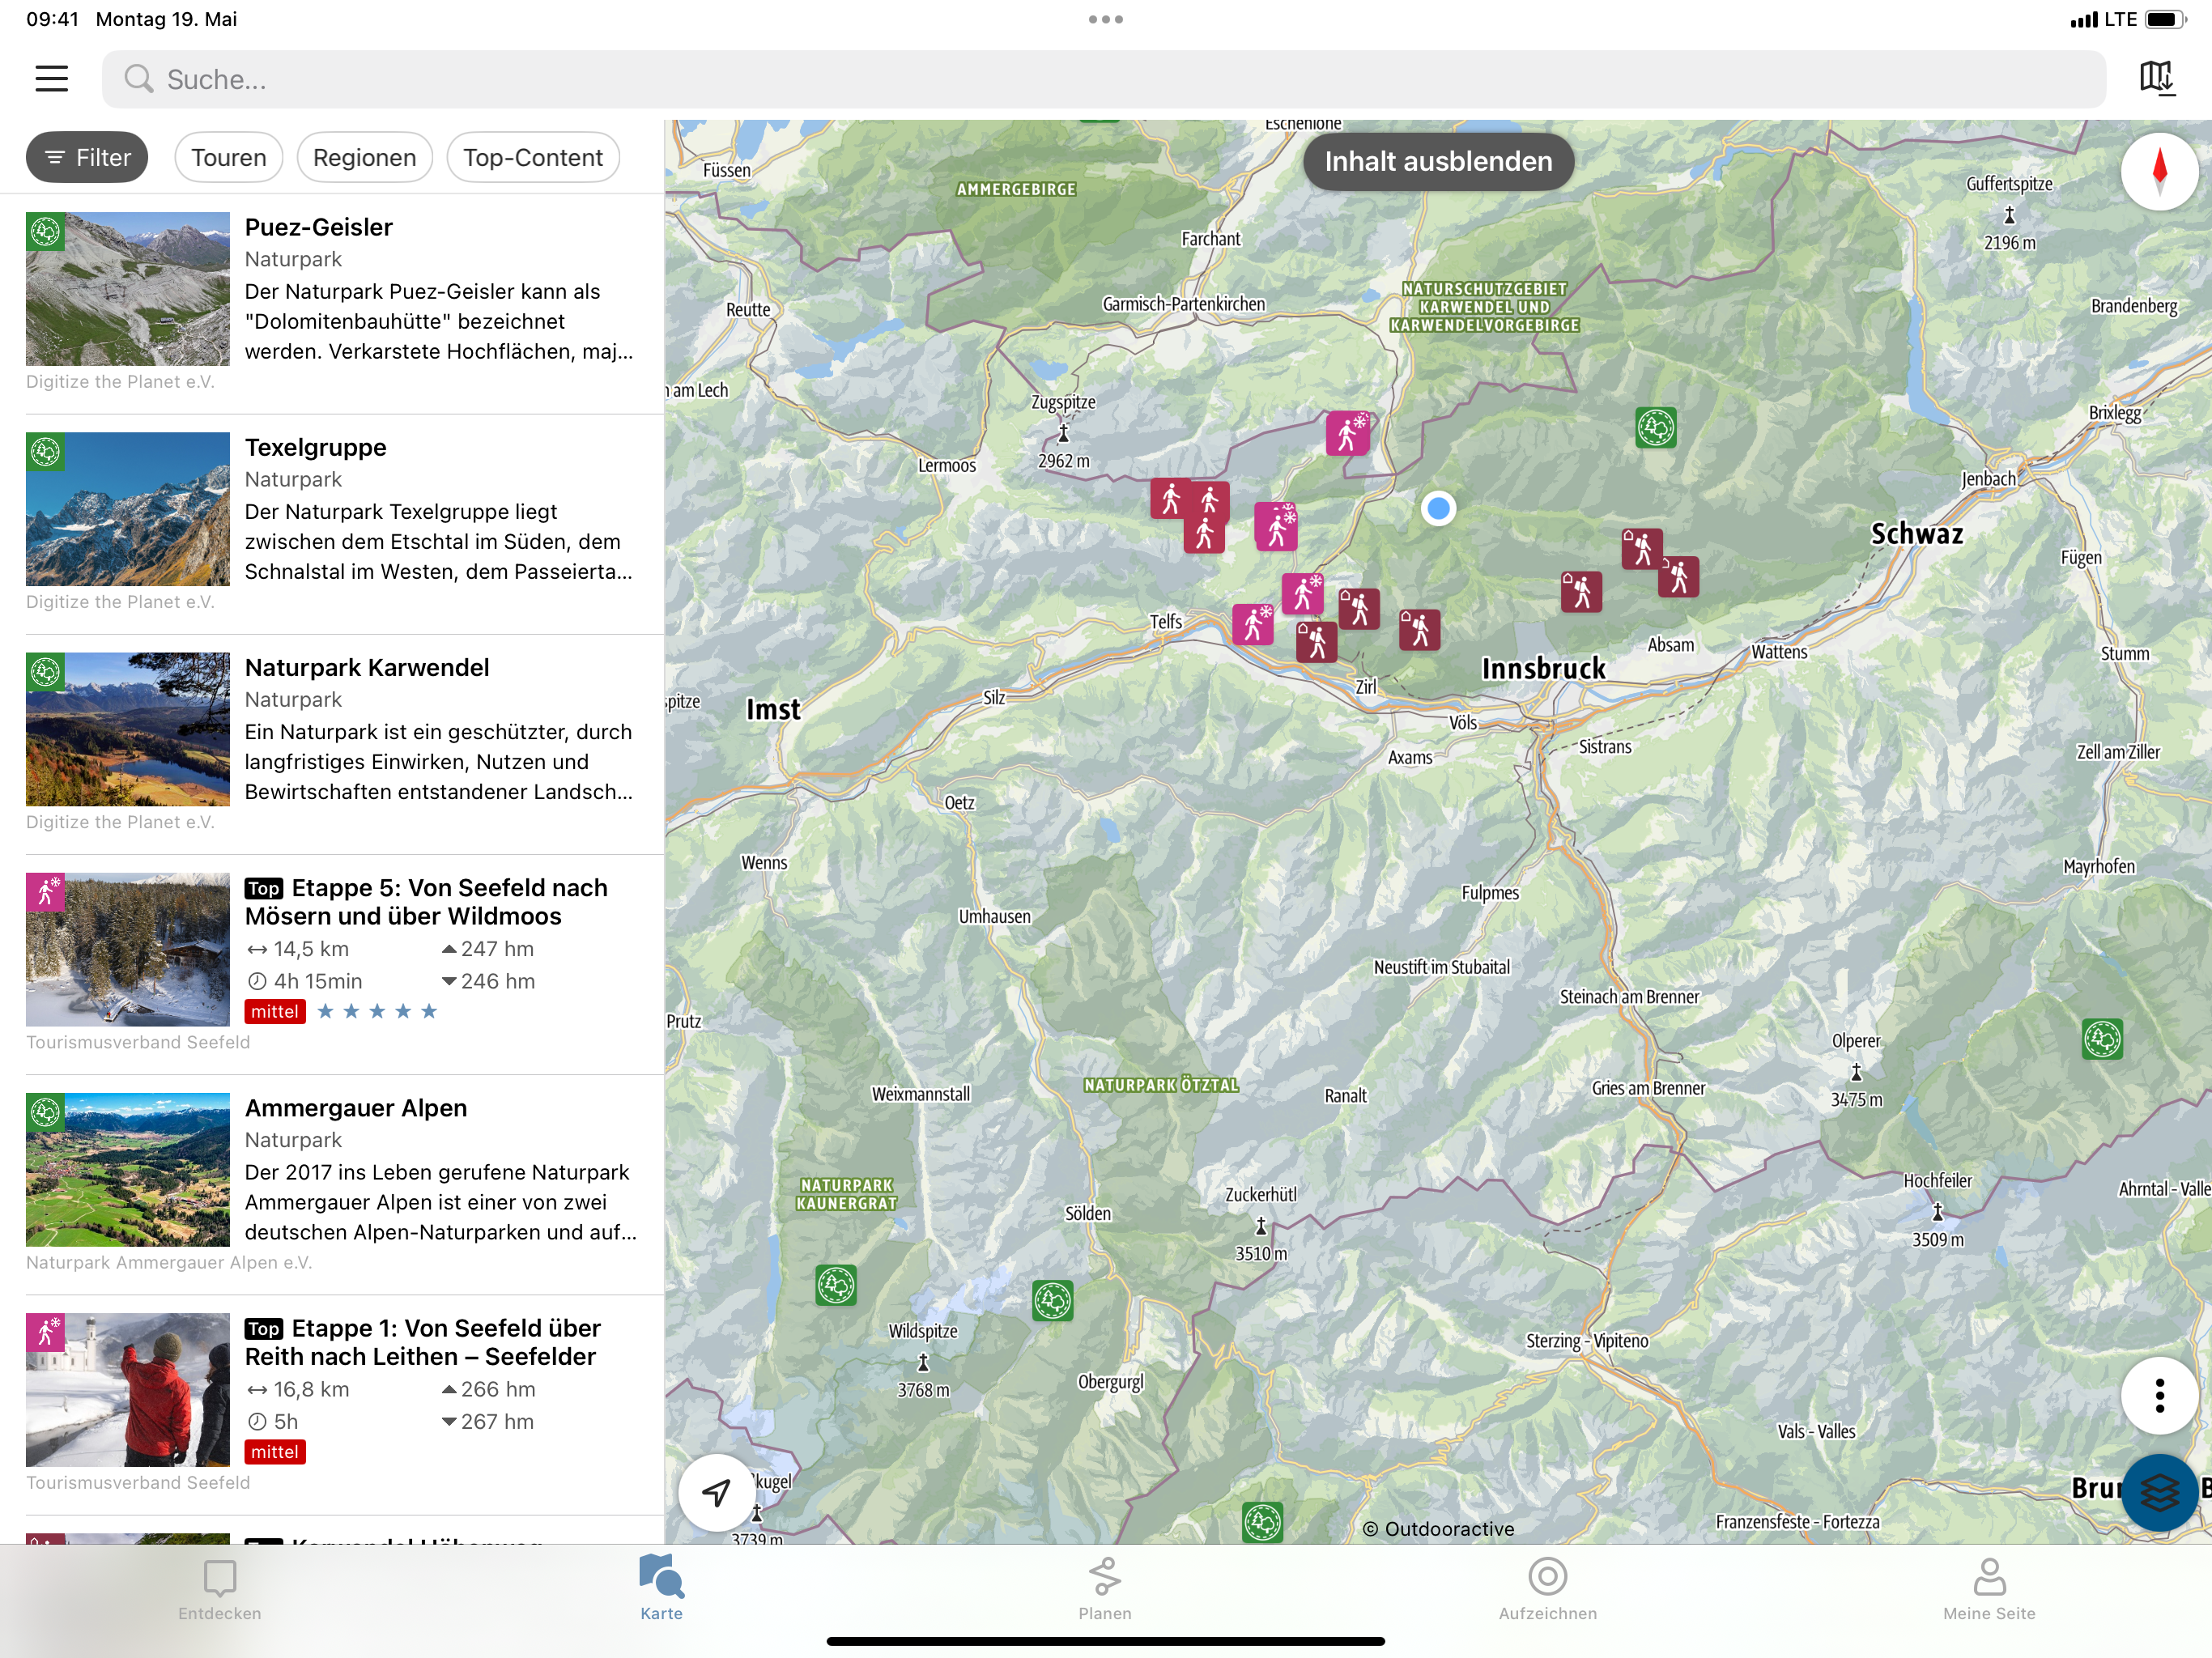Open the hamburger menu

51,79
